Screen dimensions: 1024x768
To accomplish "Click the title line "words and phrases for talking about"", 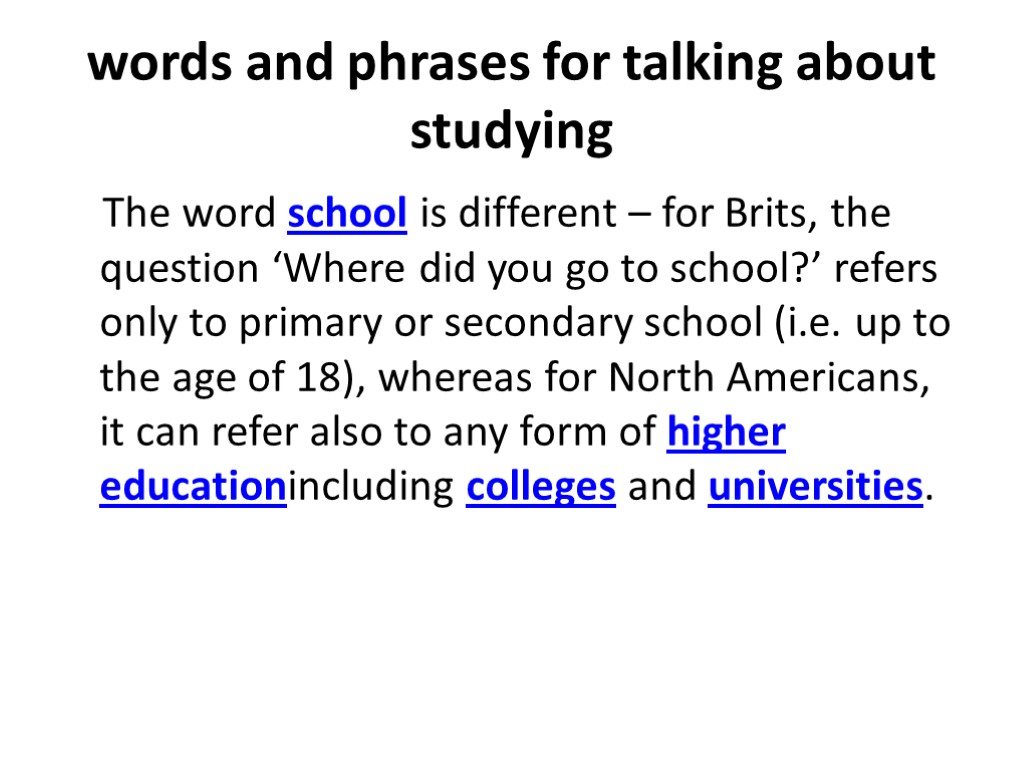I will tap(511, 66).
